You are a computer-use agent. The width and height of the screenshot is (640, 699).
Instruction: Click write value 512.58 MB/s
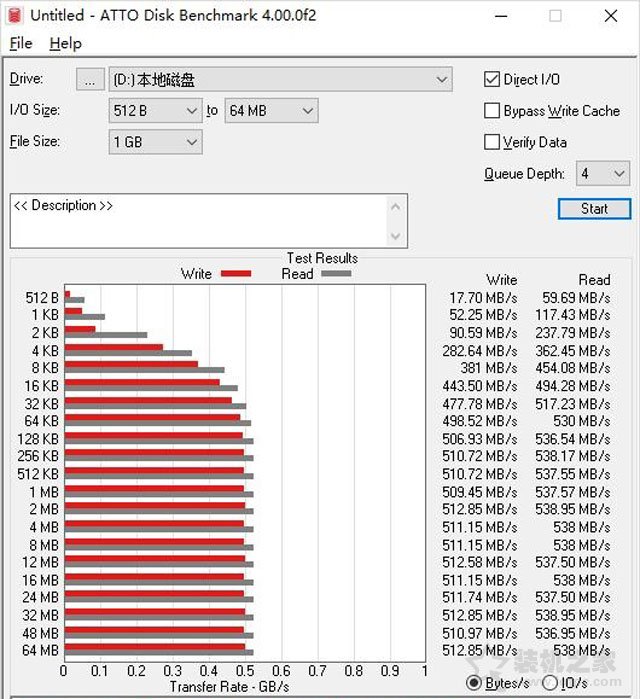(x=480, y=563)
